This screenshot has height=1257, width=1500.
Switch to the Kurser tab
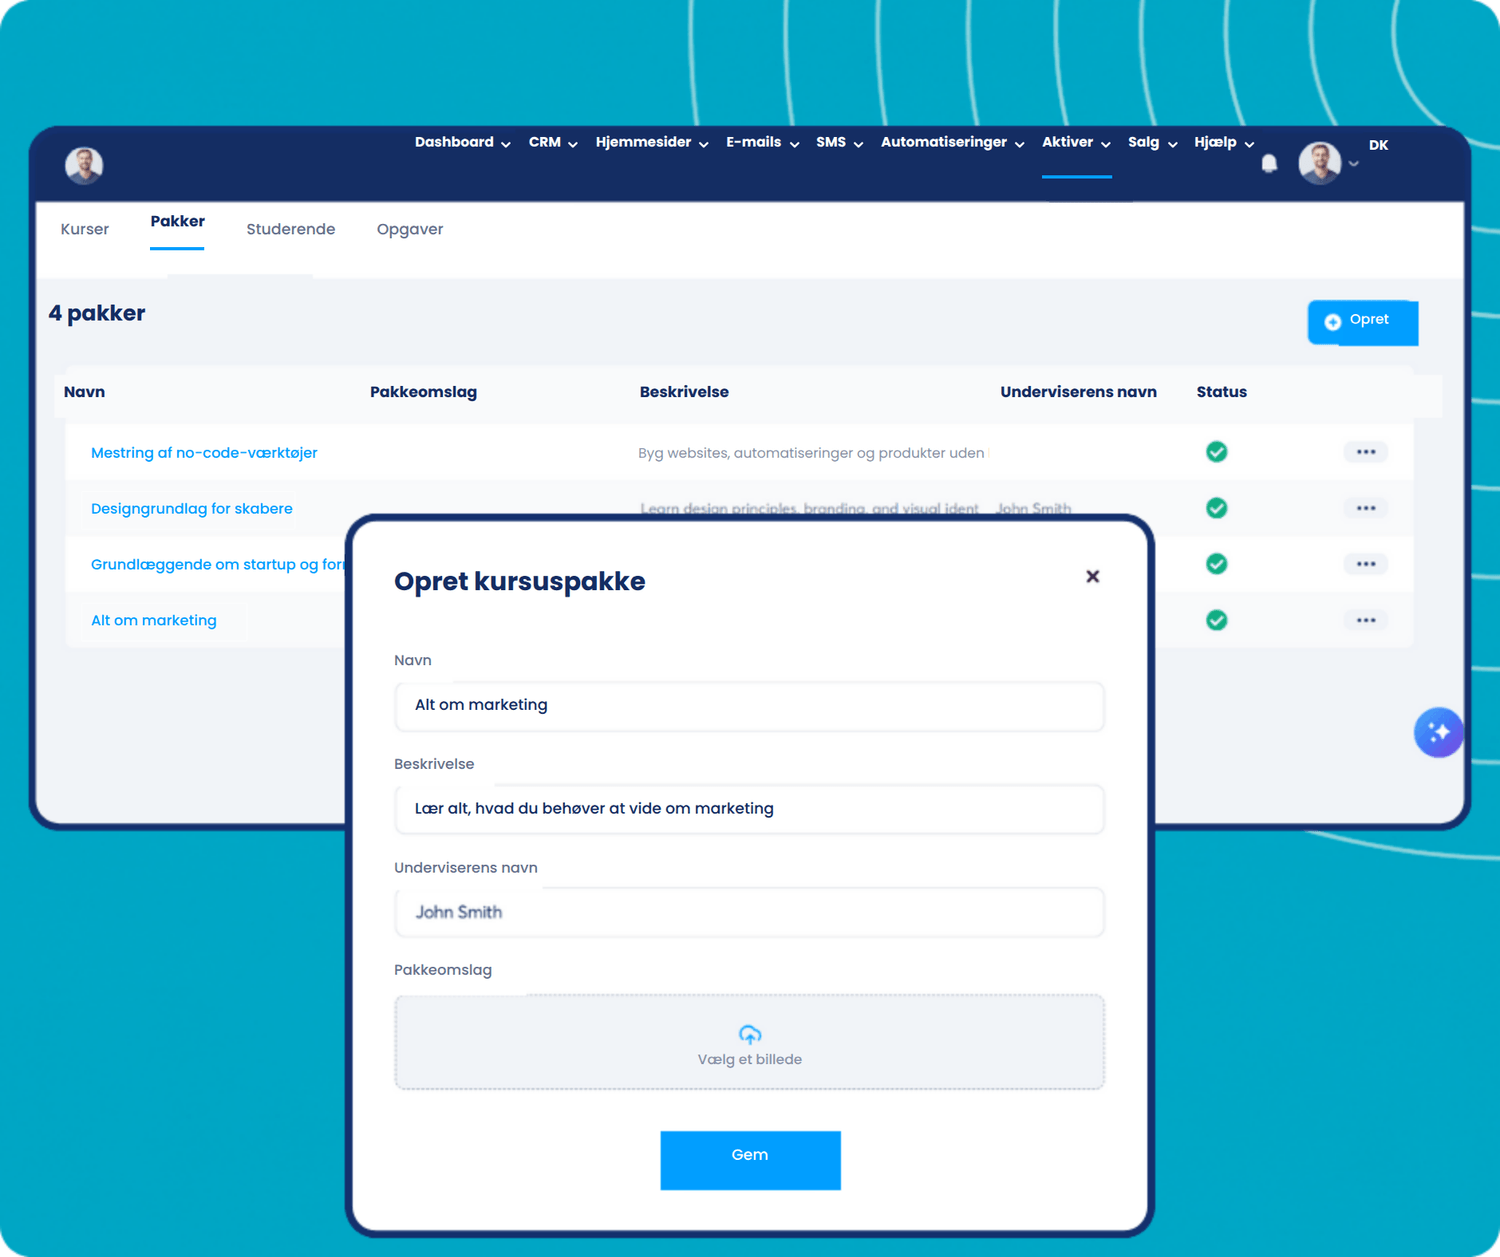point(85,229)
